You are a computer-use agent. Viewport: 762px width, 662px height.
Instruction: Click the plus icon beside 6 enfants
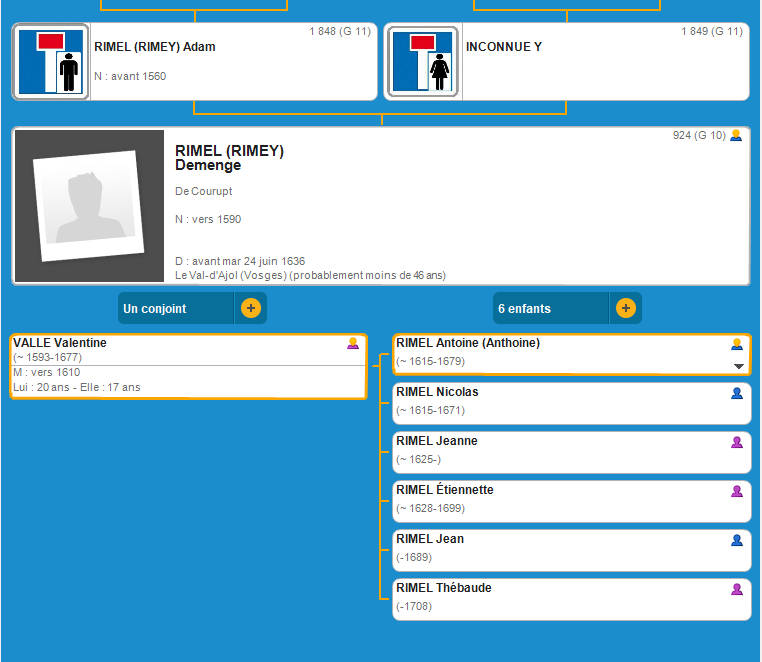point(626,308)
